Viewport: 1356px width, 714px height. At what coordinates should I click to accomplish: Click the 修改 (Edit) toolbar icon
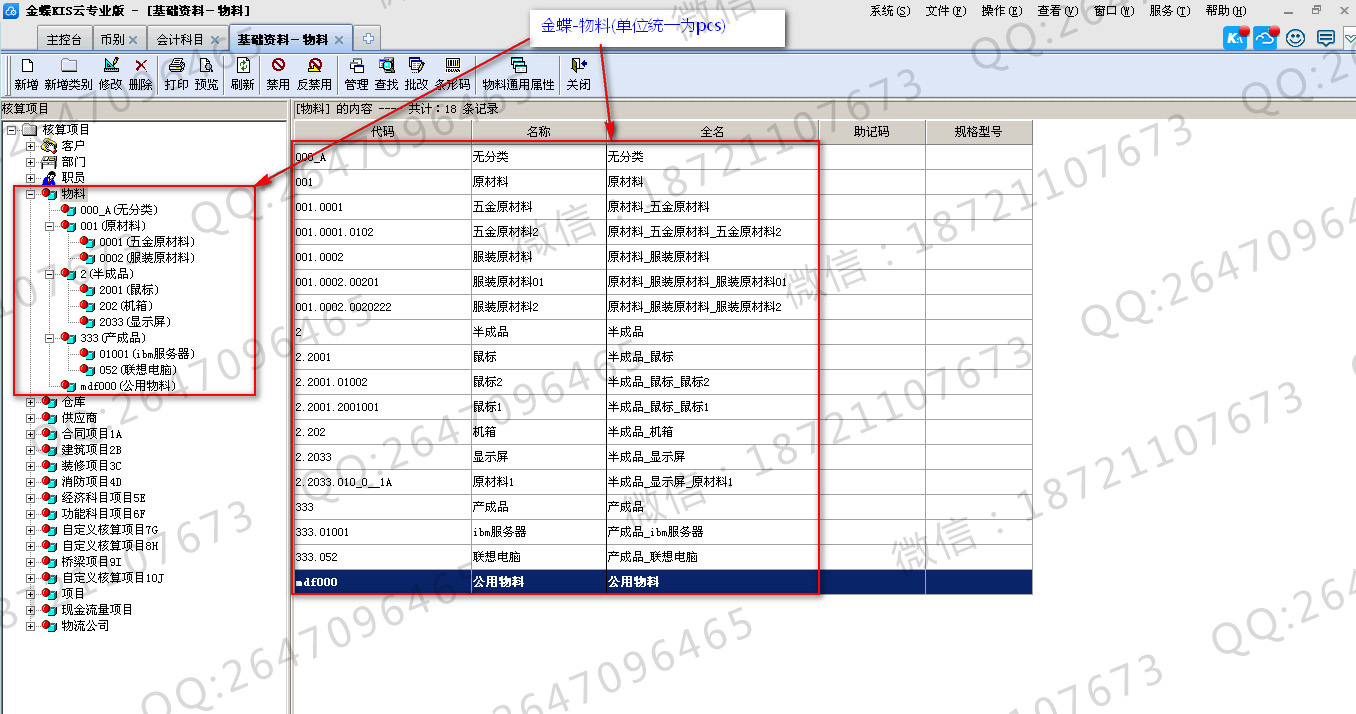coord(110,67)
